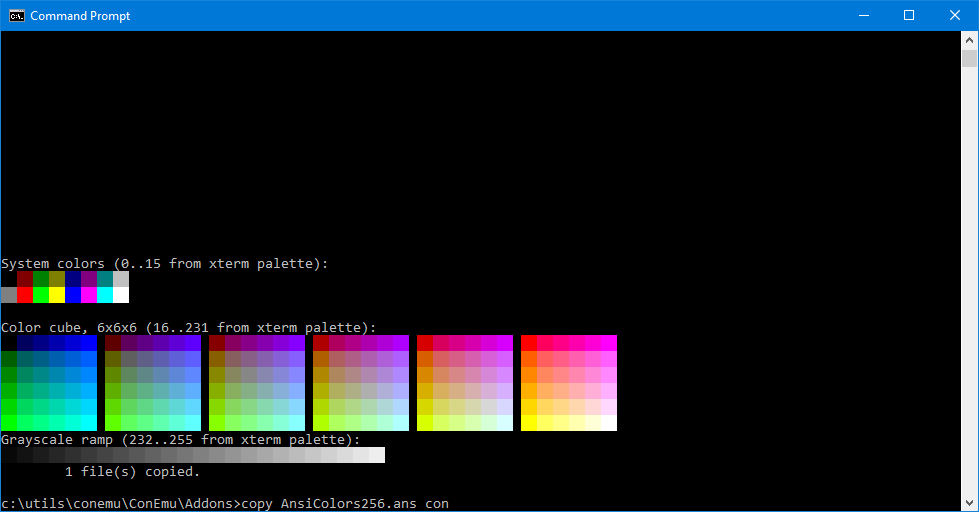979x512 pixels.
Task: Open the Command Prompt system menu icon
Action: (x=16, y=15)
